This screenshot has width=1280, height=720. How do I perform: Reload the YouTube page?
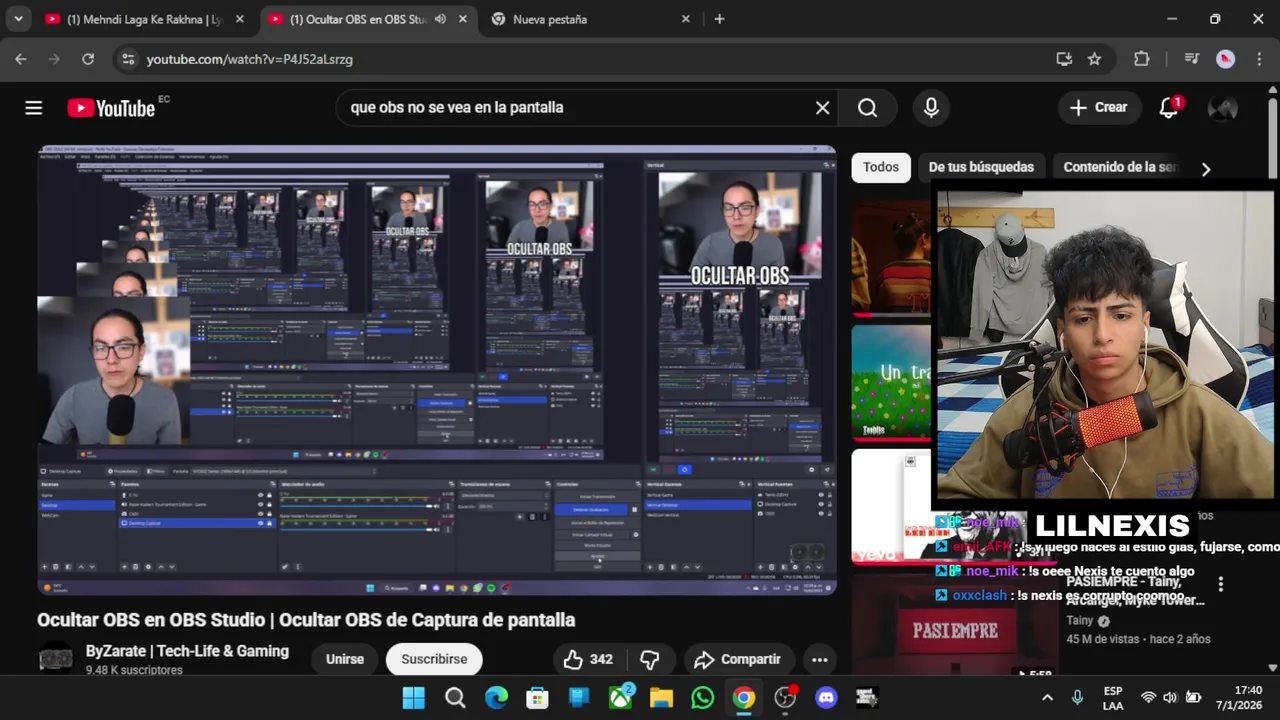(88, 59)
